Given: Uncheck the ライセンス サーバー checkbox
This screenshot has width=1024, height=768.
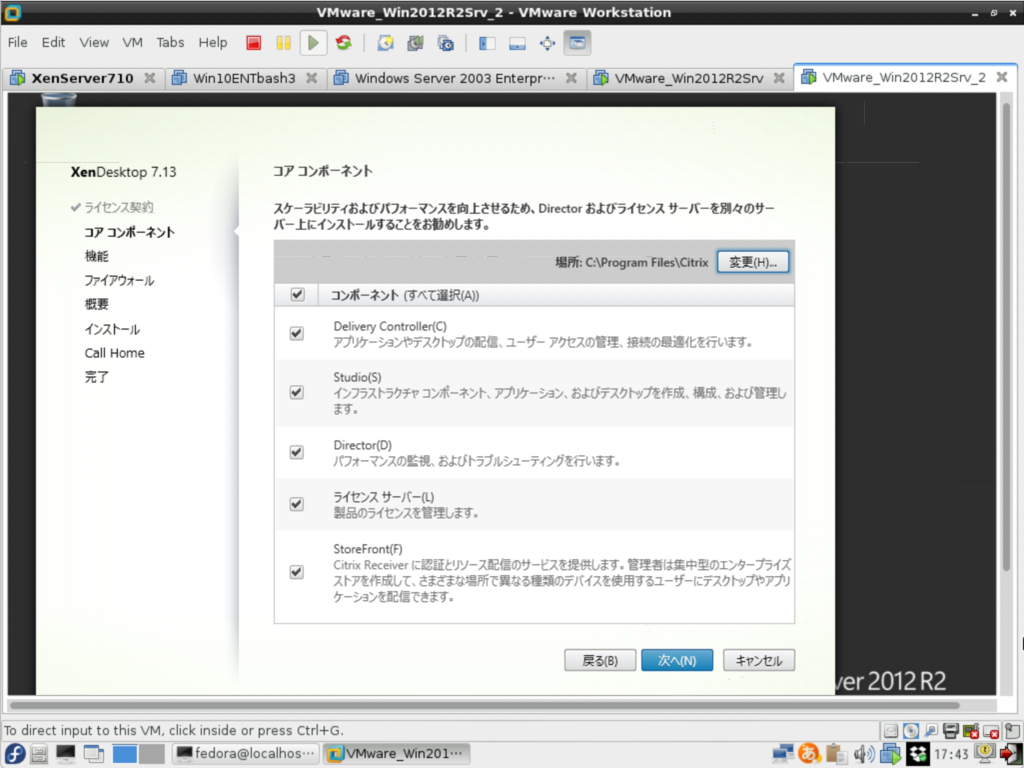Looking at the screenshot, I should [x=296, y=504].
